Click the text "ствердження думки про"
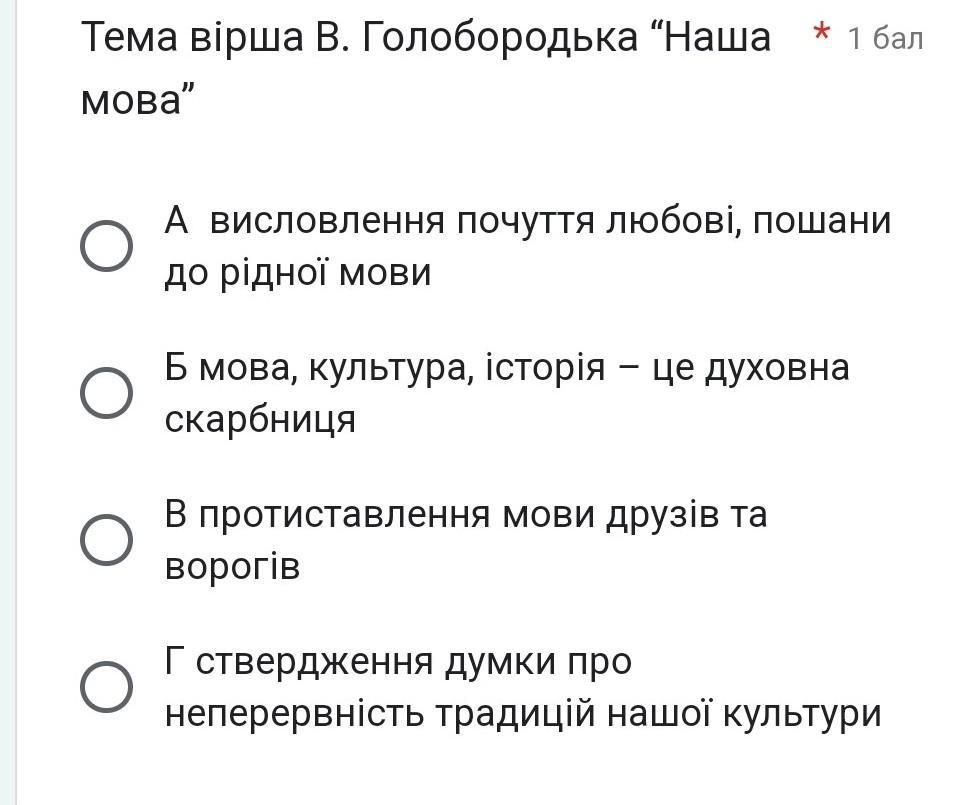The image size is (967, 805). tap(413, 661)
